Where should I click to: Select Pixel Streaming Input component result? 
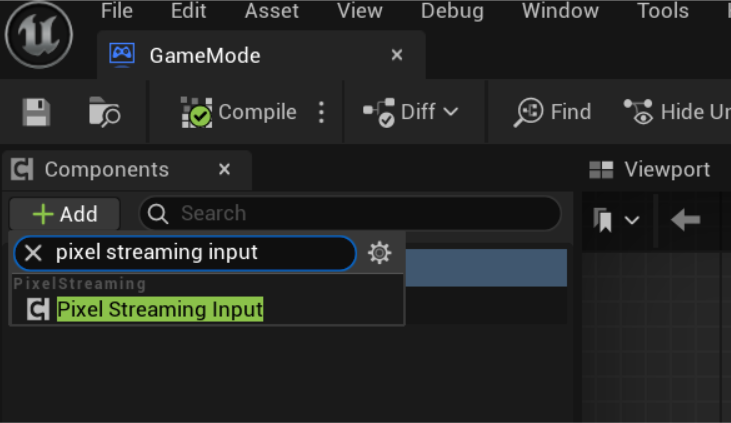point(160,309)
